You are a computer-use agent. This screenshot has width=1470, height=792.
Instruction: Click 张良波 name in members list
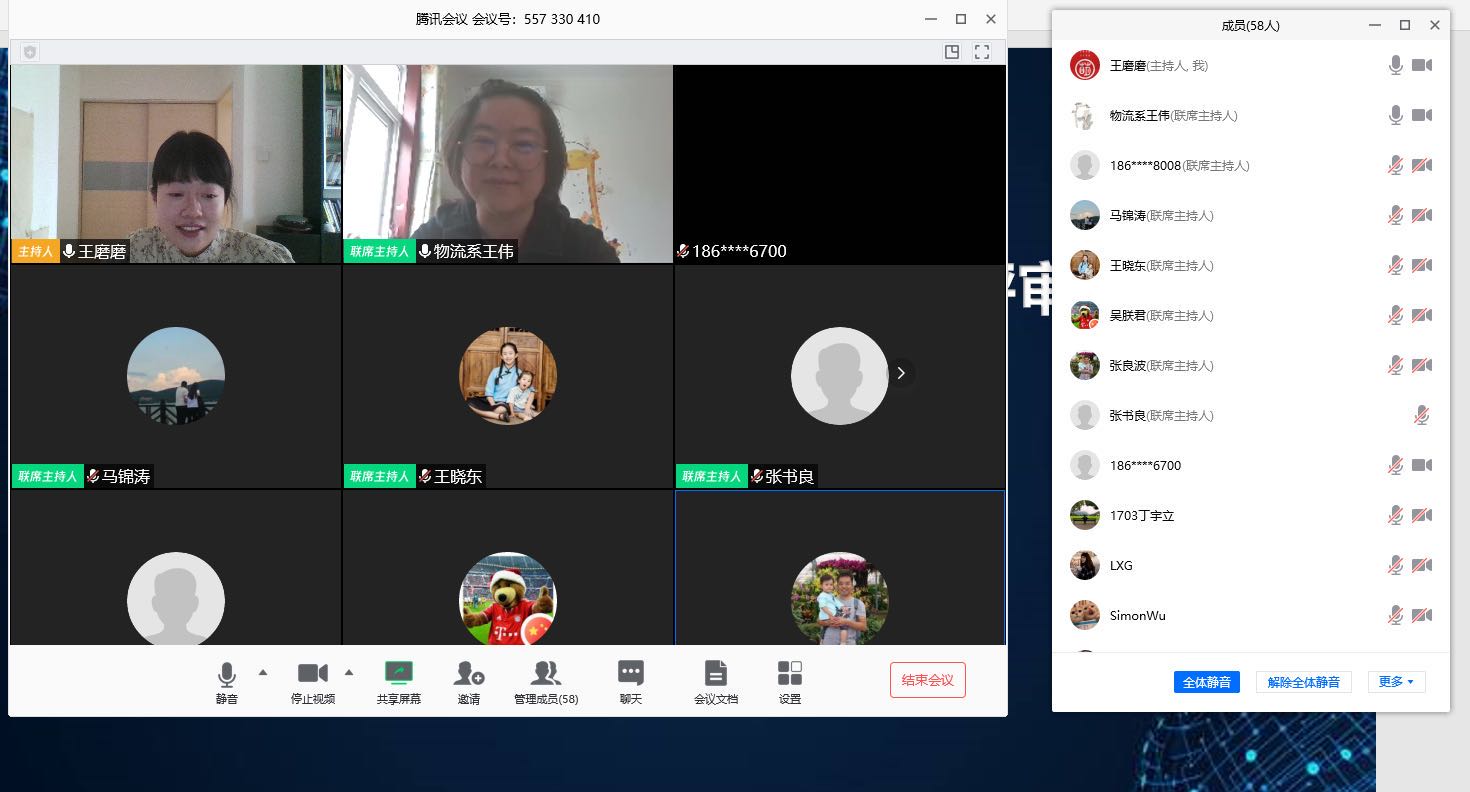(1127, 365)
